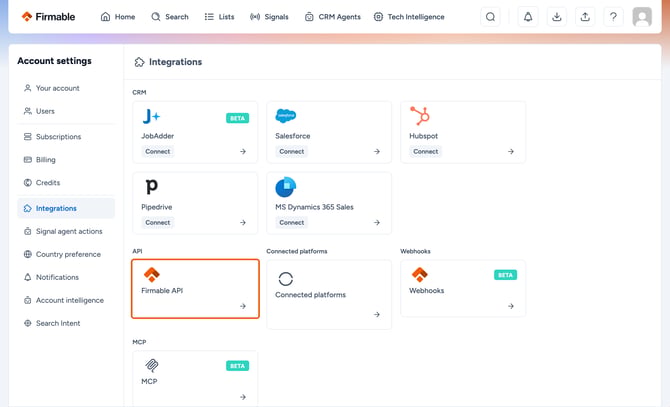
Task: Open CRM Agents page
Action: 333,17
